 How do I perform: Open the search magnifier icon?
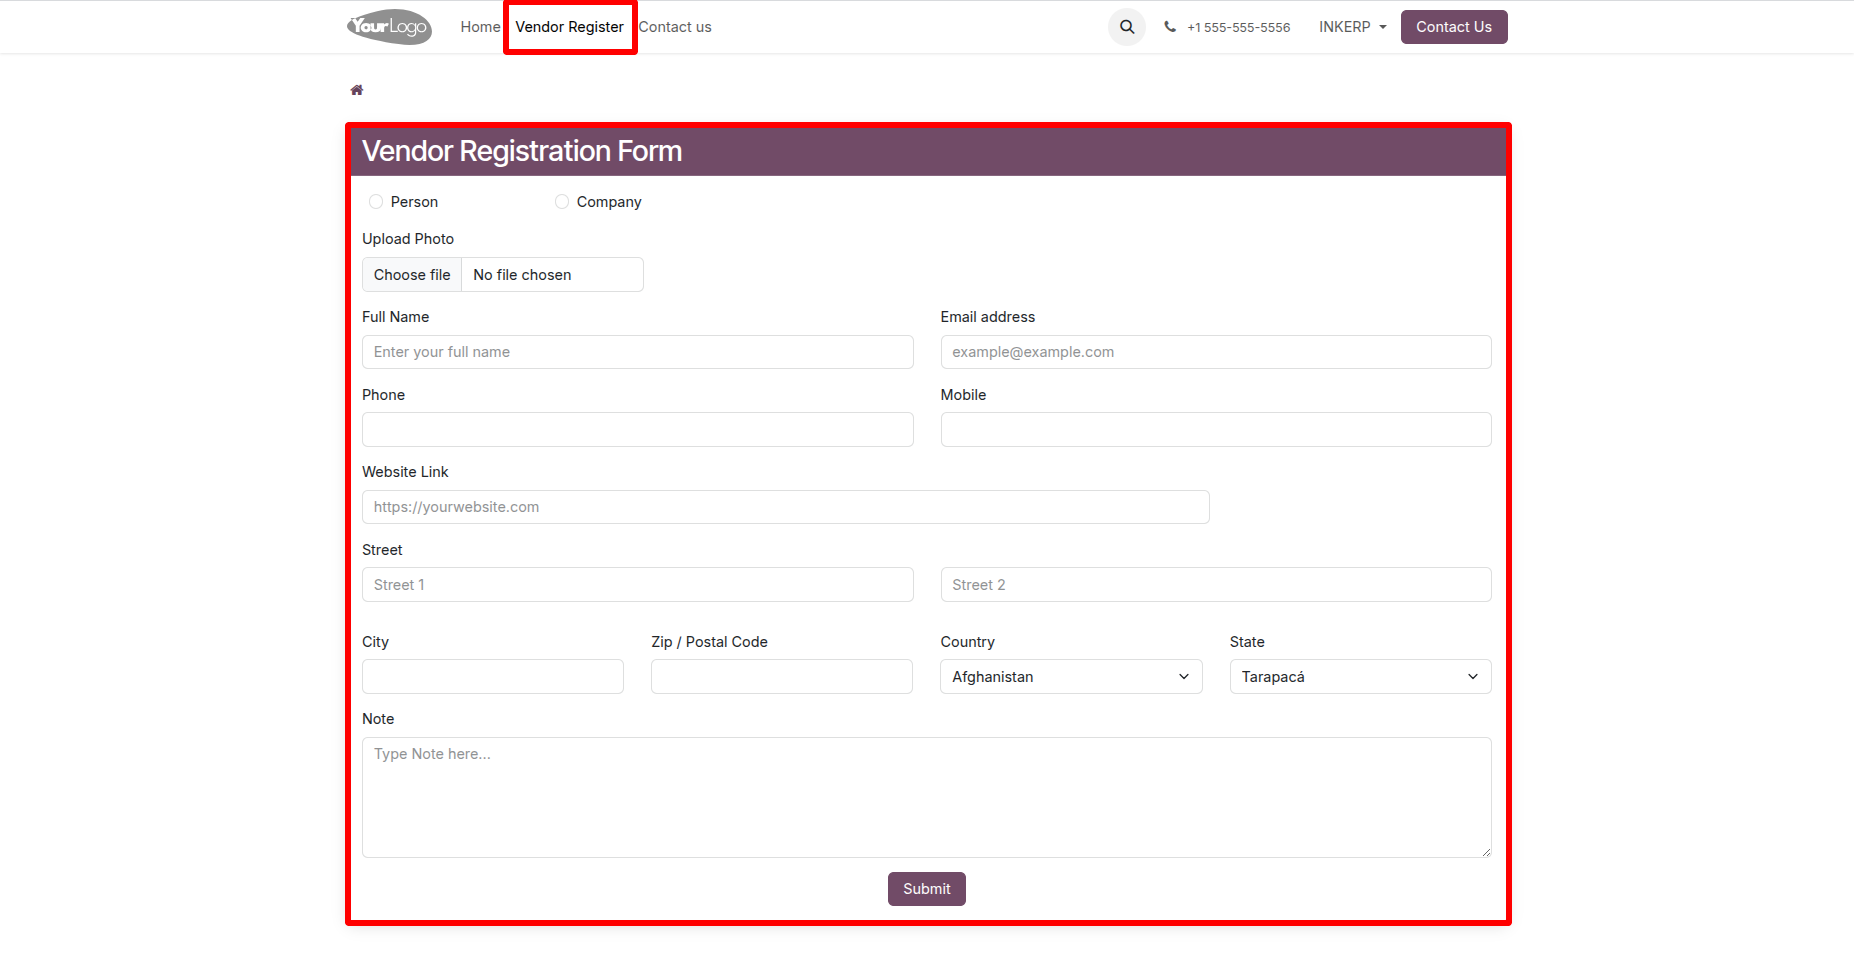click(1127, 27)
